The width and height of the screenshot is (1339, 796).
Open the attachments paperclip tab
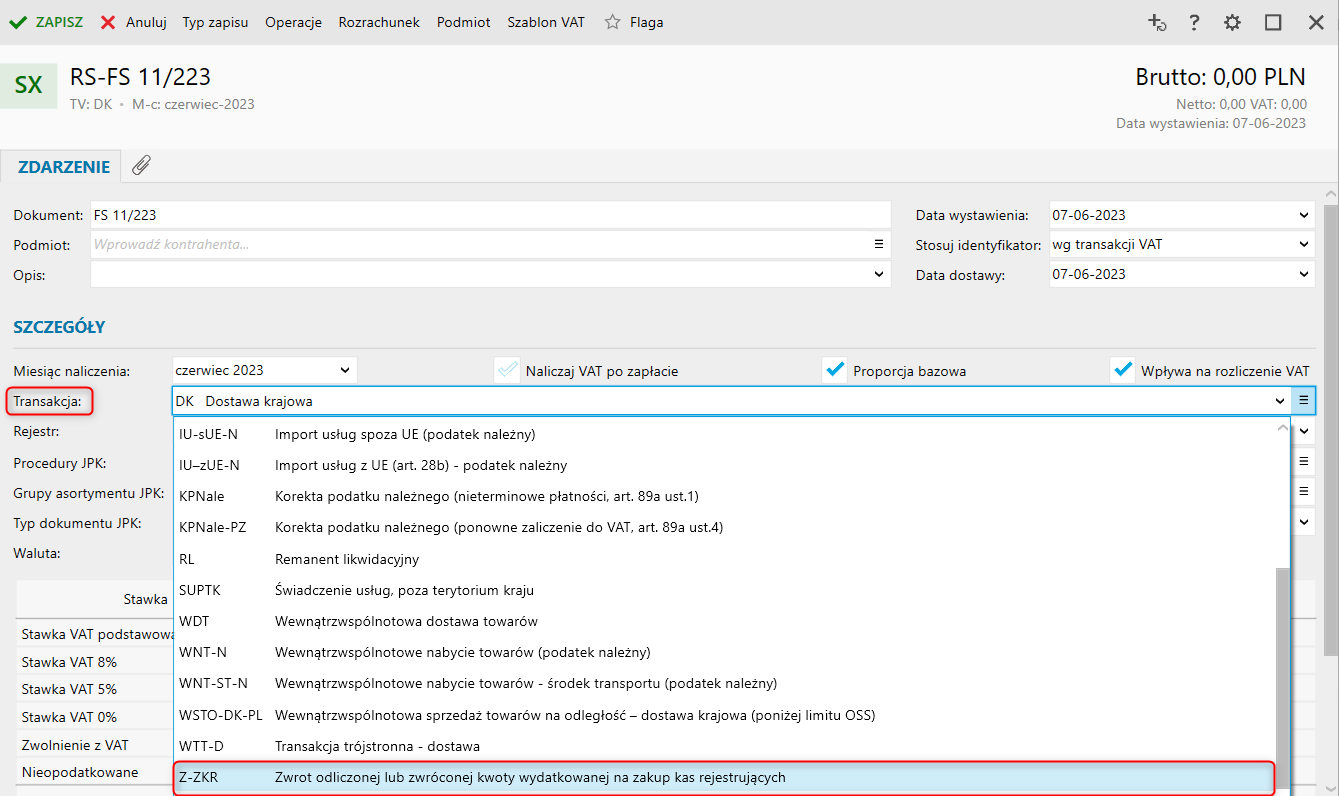141,166
